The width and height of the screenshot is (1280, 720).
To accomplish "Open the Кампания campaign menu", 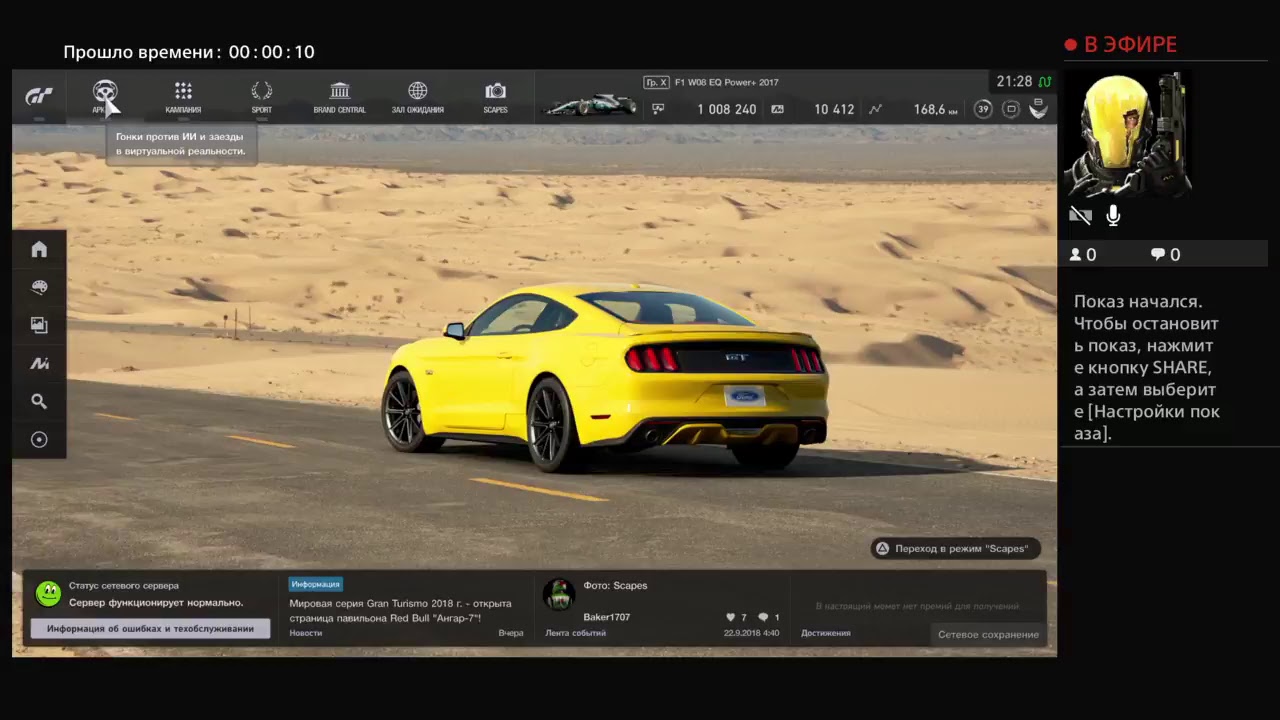I will pyautogui.click(x=183, y=97).
